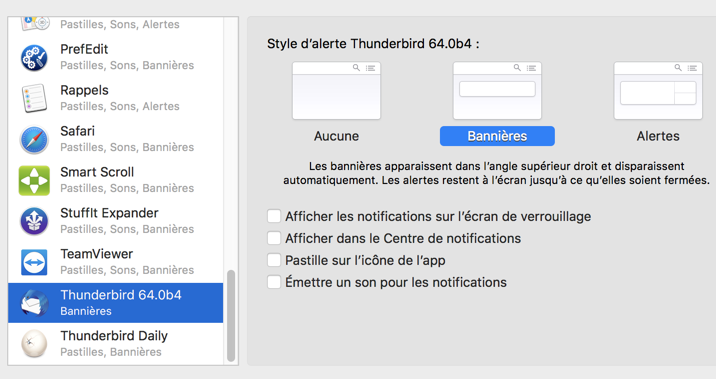This screenshot has width=716, height=379.
Task: Select TeamViewer in the app list
Action: pos(116,262)
